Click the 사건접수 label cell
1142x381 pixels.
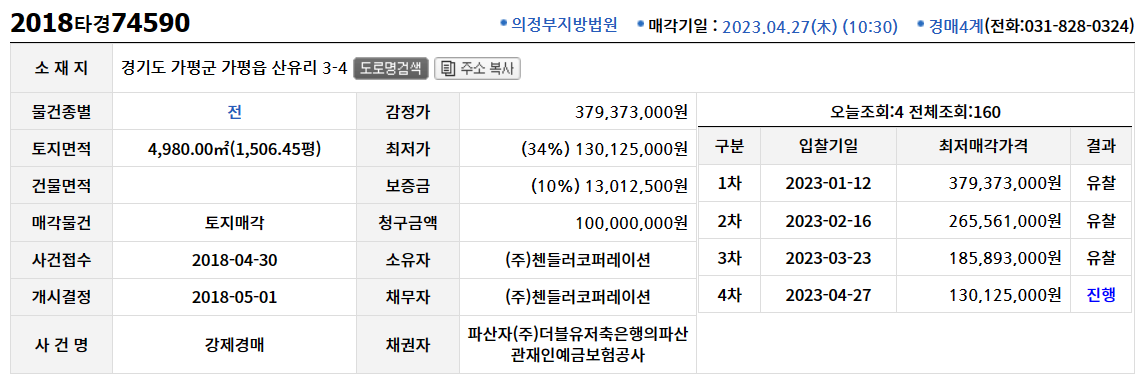(61, 259)
